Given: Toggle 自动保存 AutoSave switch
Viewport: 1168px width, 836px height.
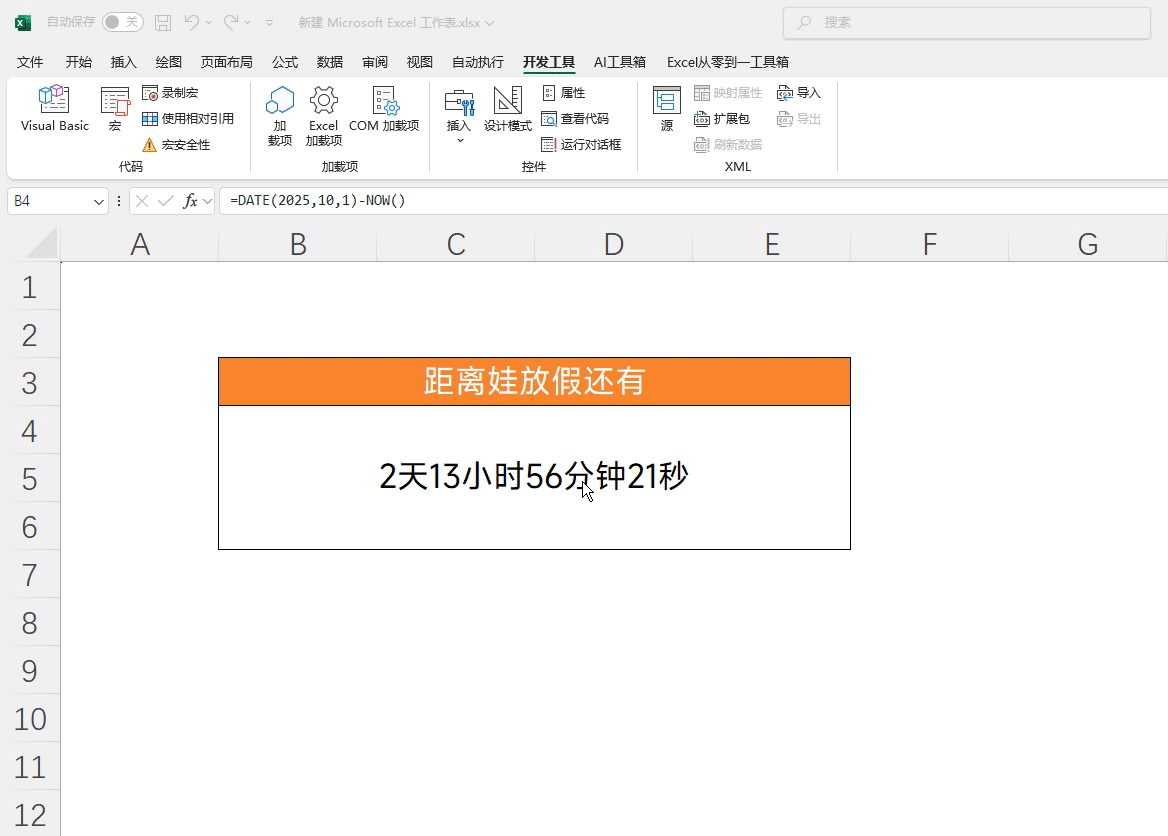Looking at the screenshot, I should point(123,22).
